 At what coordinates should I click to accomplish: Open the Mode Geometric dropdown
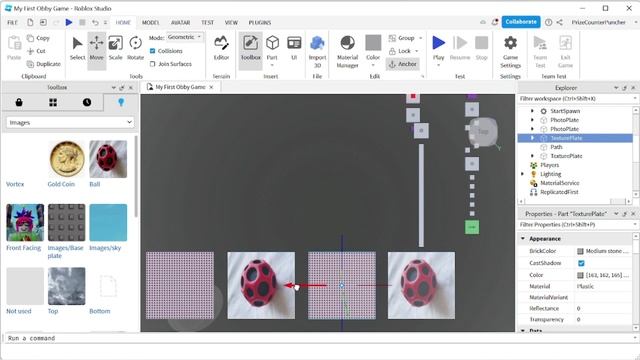tap(184, 37)
